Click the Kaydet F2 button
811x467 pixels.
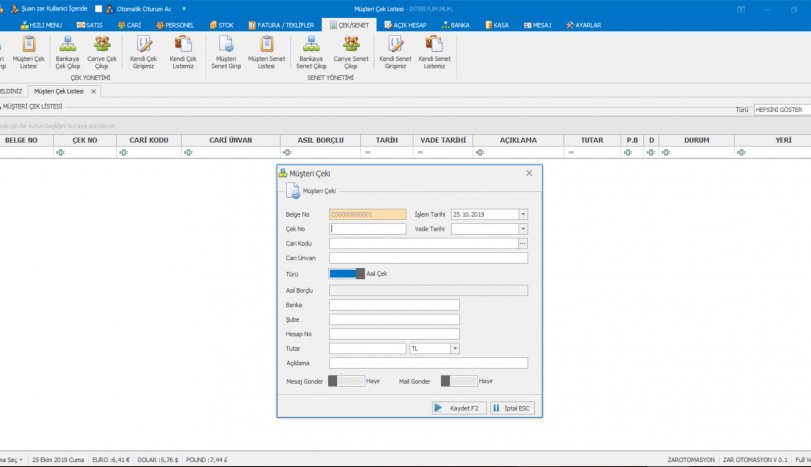[x=458, y=408]
